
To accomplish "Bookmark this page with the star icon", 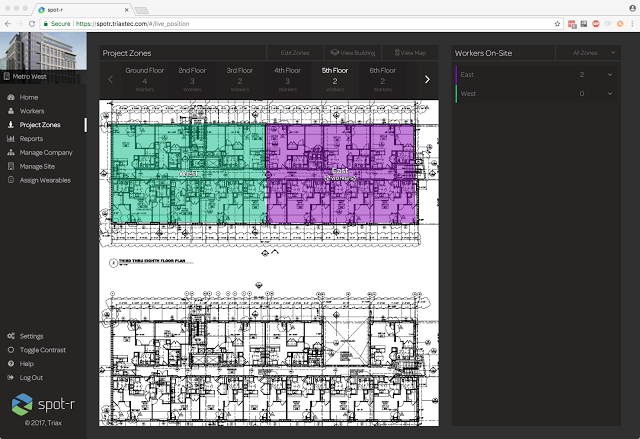I will click(557, 24).
